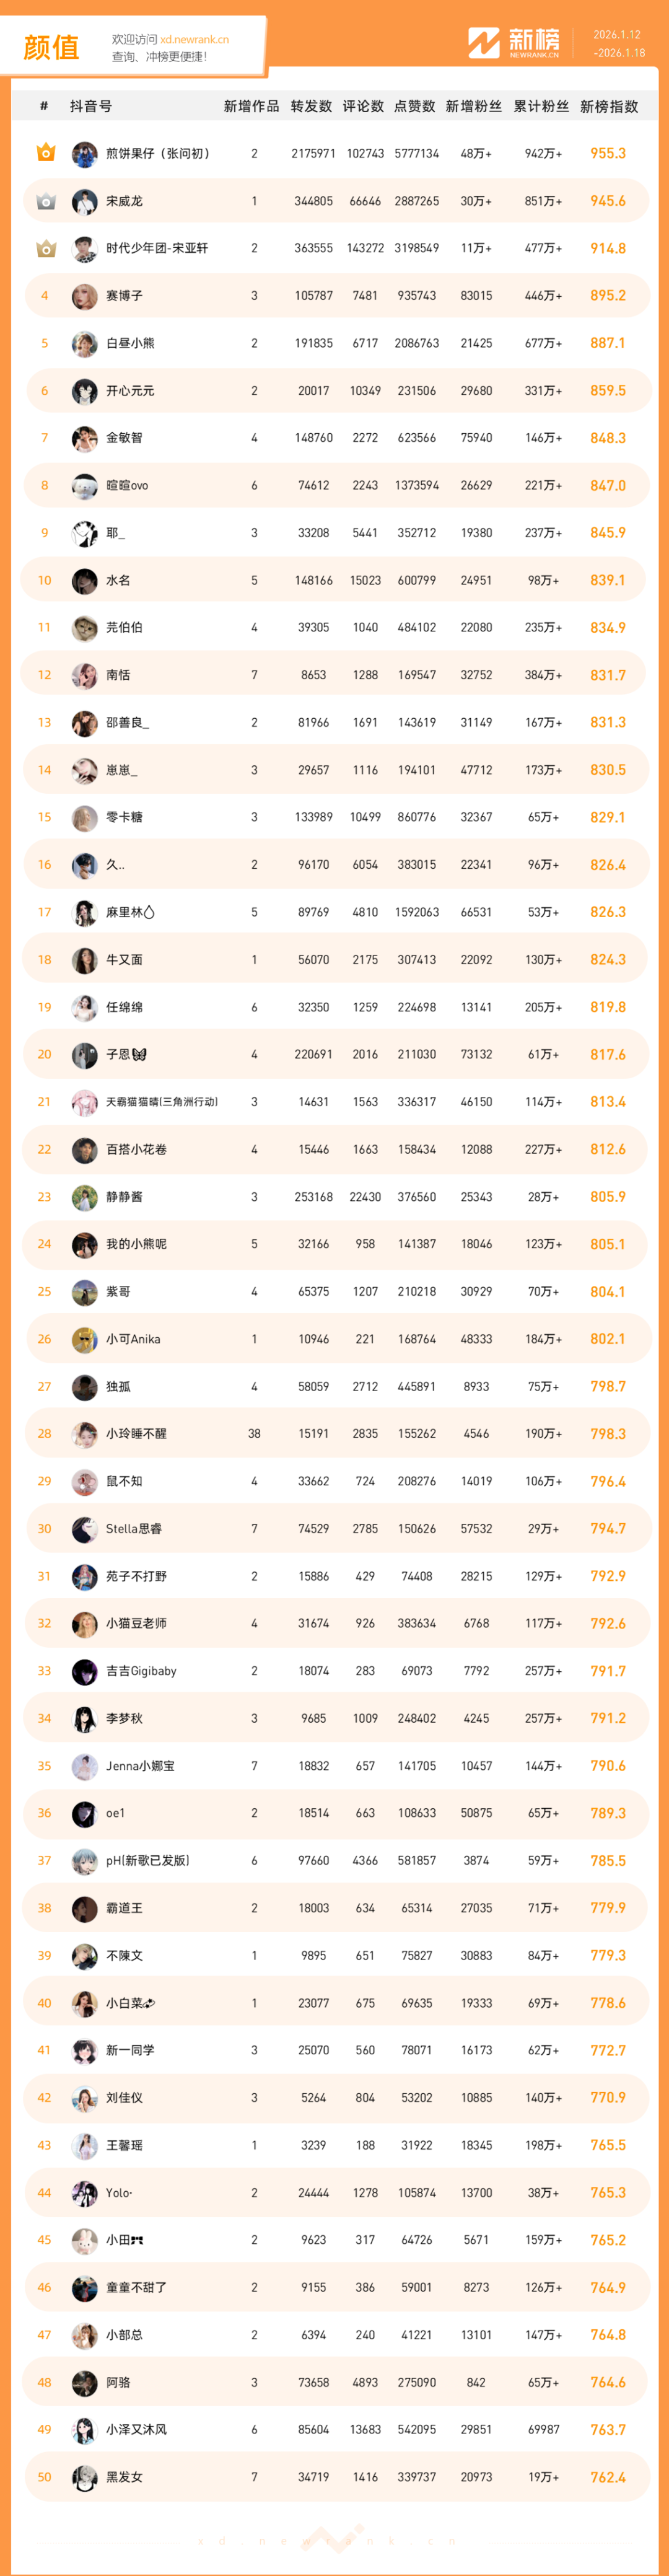This screenshot has width=669, height=2576.
Task: Click the avatar beside 麻里林
Action: pyautogui.click(x=84, y=912)
